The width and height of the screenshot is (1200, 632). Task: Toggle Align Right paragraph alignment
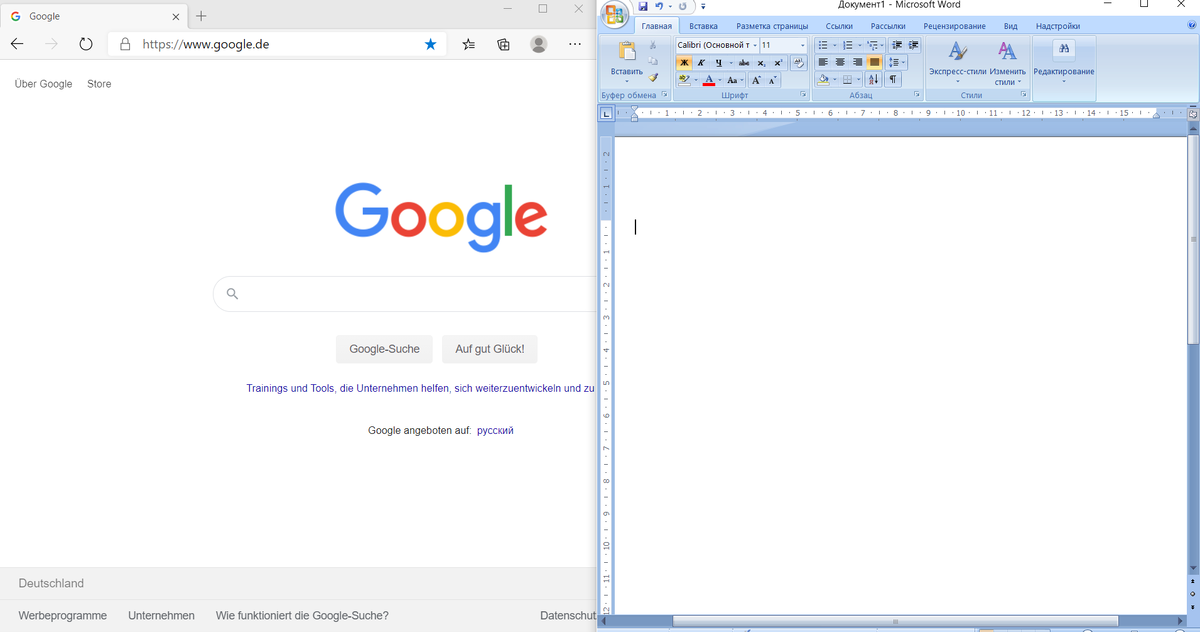click(857, 62)
